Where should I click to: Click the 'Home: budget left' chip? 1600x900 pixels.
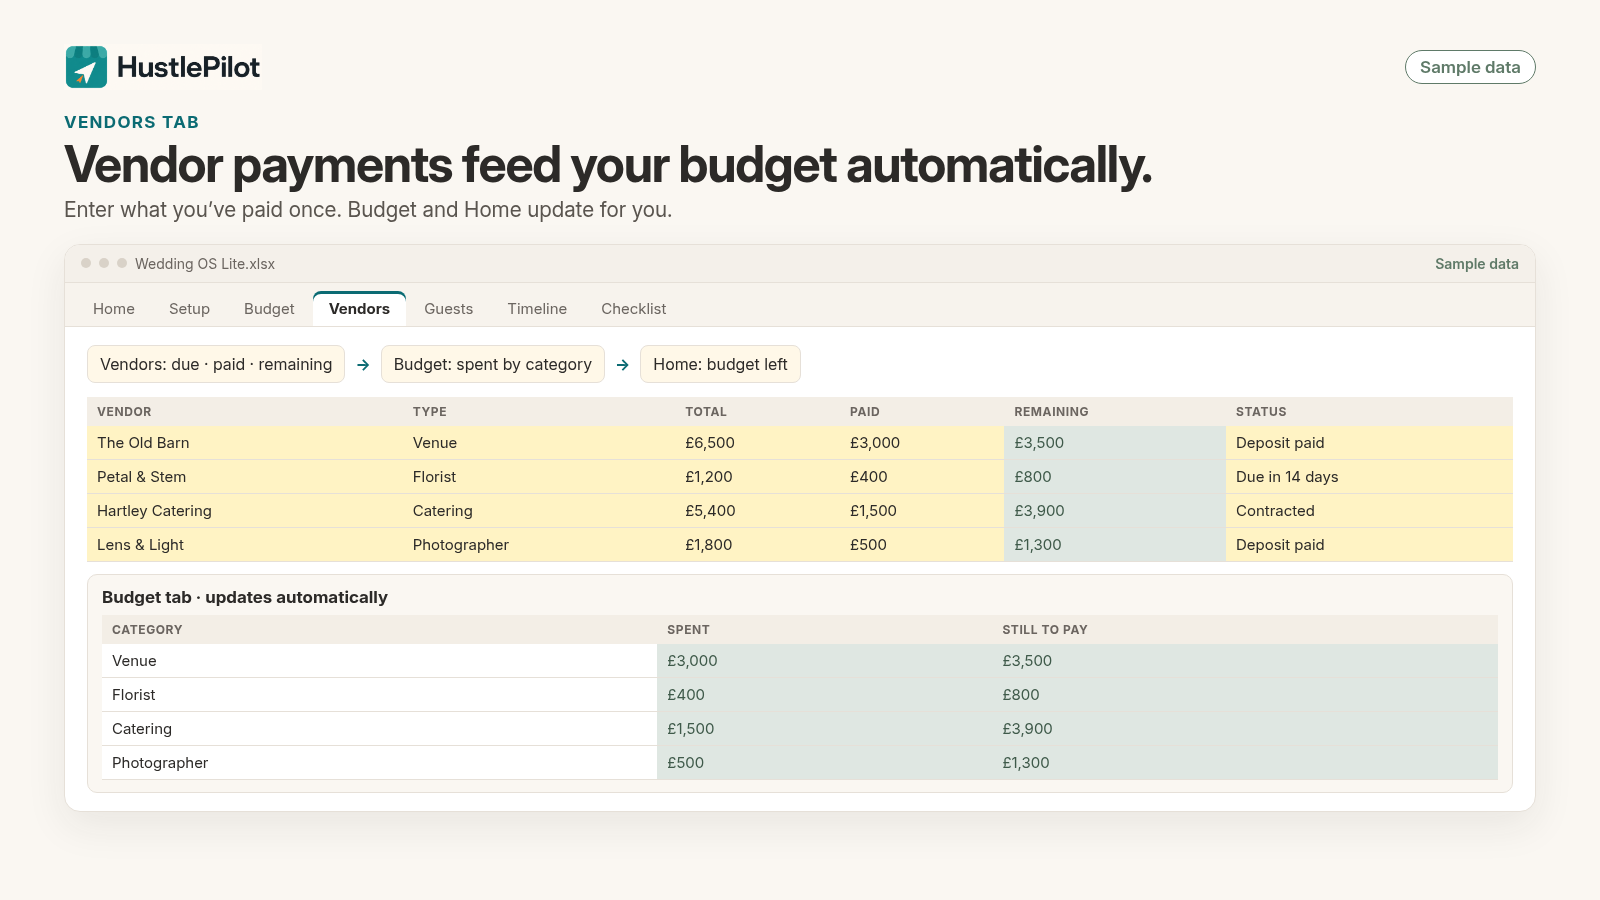[720, 364]
